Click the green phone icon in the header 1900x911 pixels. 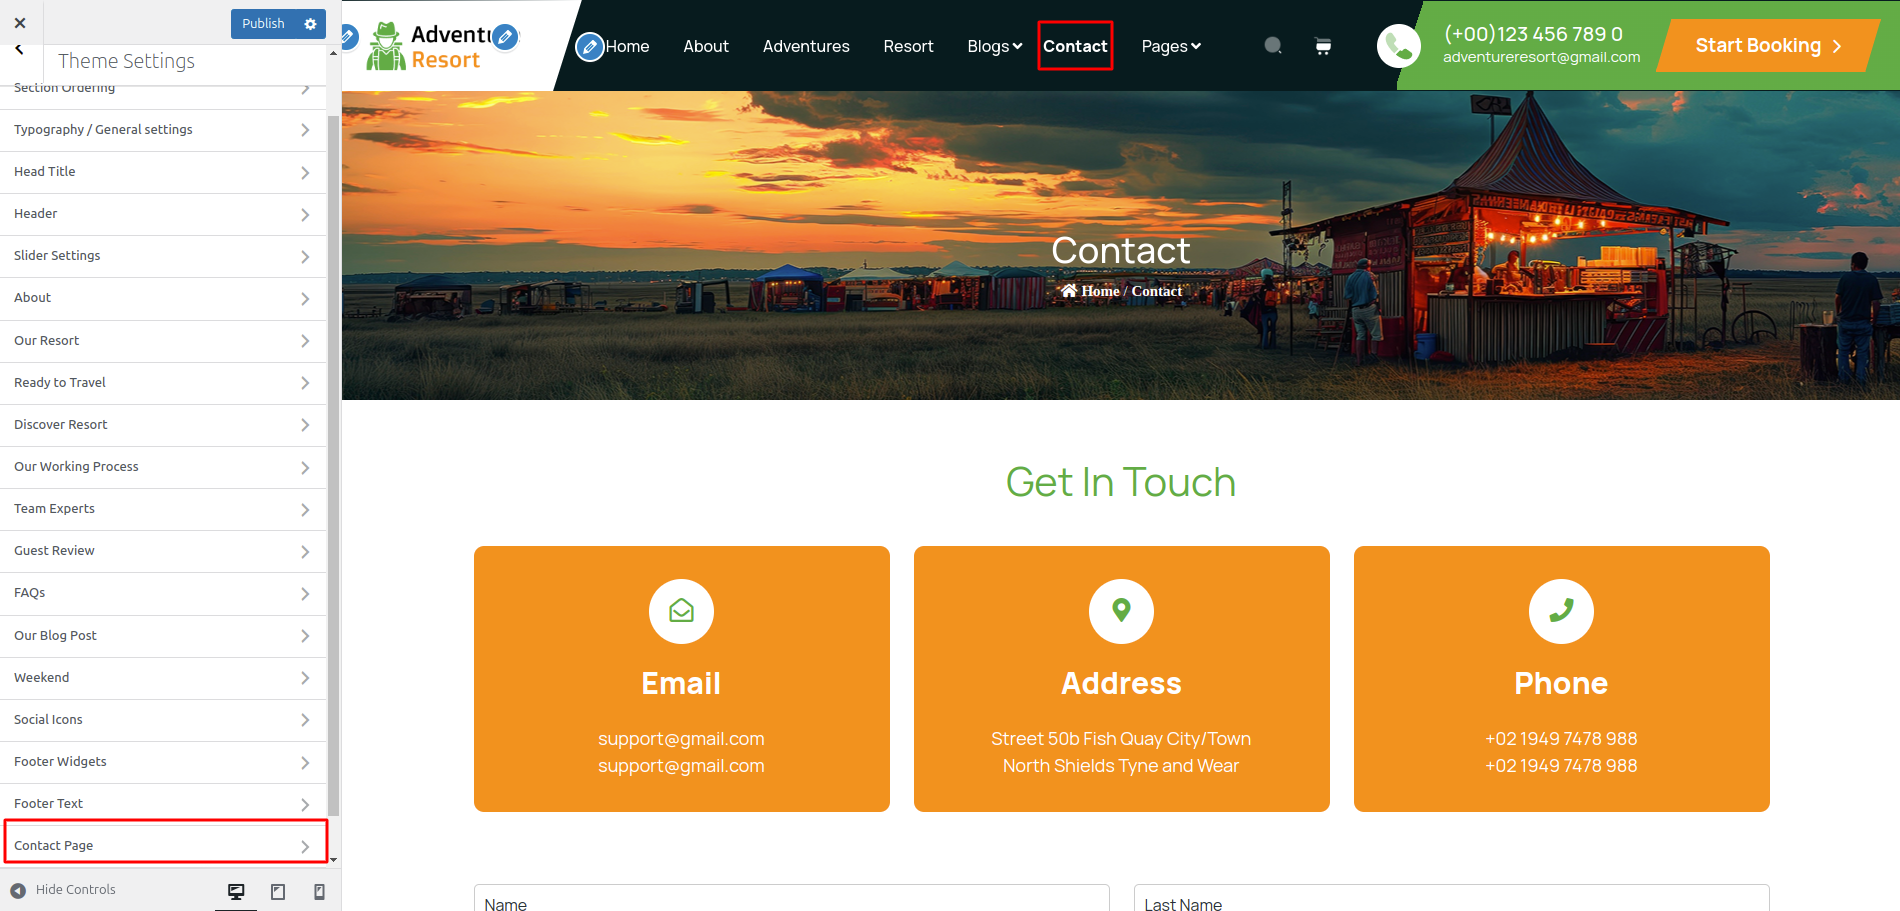1399,45
